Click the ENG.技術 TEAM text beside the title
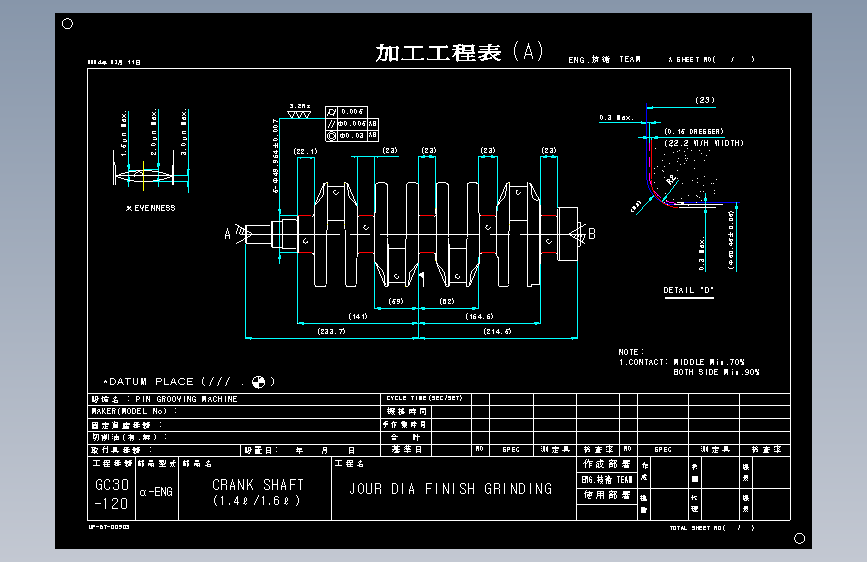This screenshot has width=867, height=562. (604, 59)
